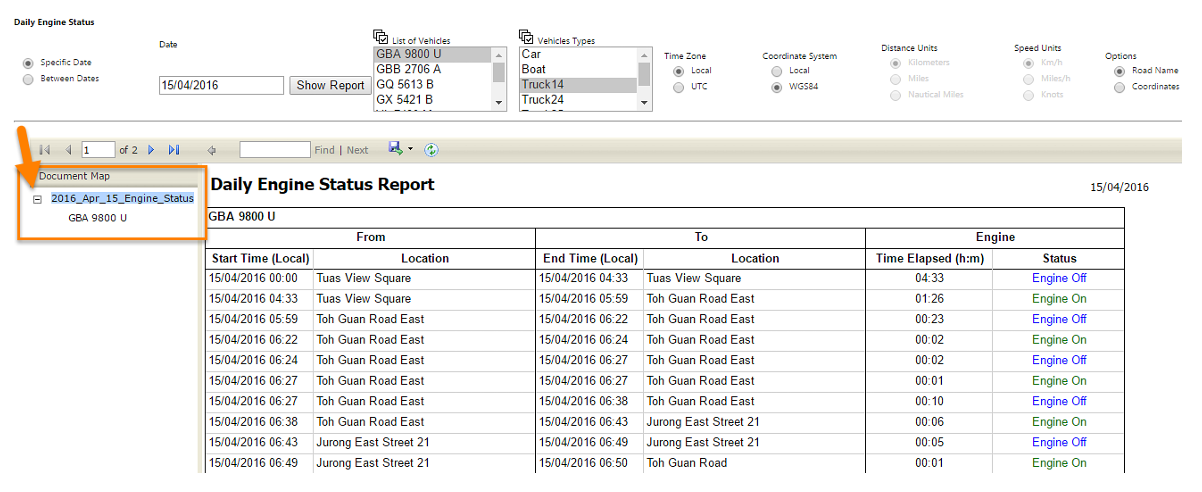Image resolution: width=1202 pixels, height=492 pixels.
Task: Click select-all icon above Vehicles Types
Action: tap(527, 37)
